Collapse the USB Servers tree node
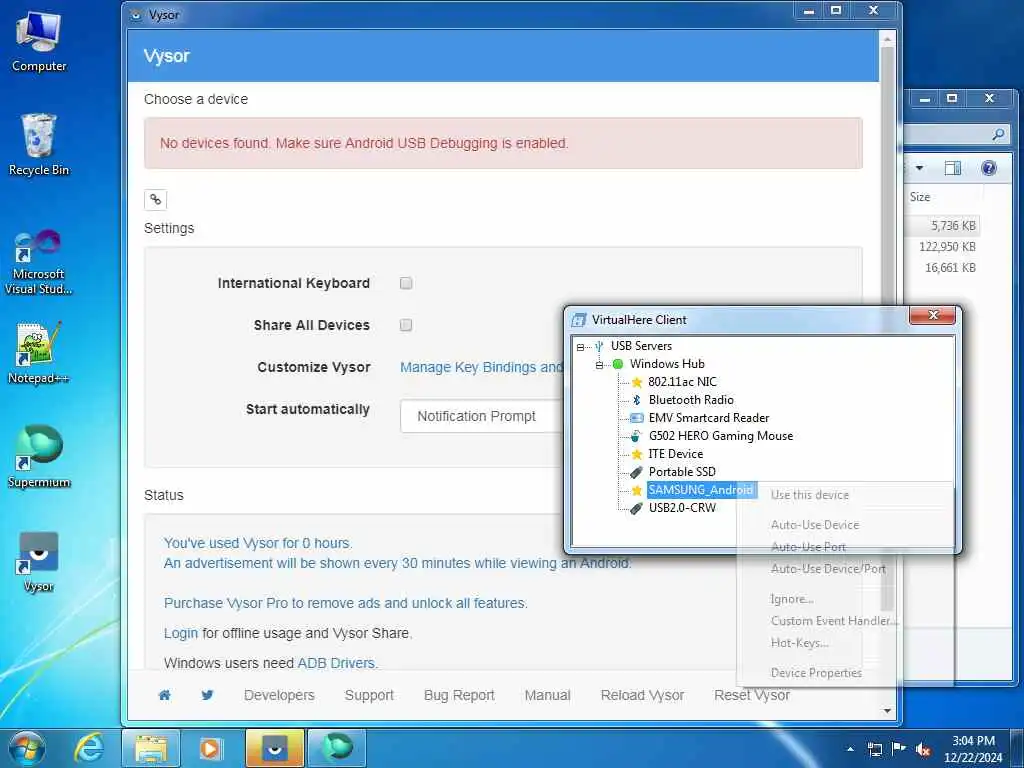This screenshot has width=1024, height=768. (x=581, y=347)
